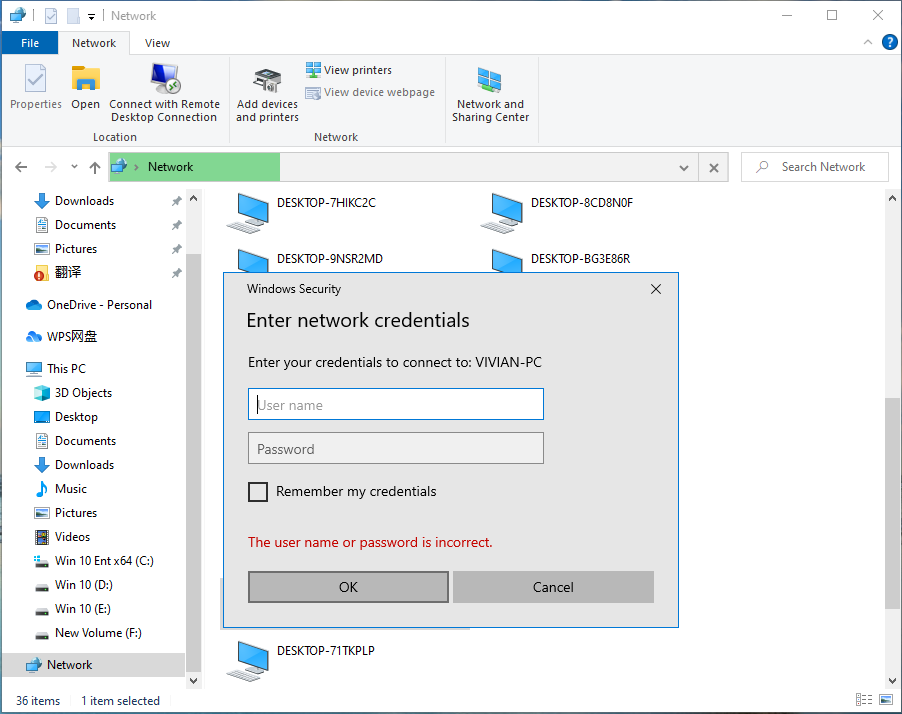
Task: Enable Remember my credentials checkbox
Action: [258, 492]
